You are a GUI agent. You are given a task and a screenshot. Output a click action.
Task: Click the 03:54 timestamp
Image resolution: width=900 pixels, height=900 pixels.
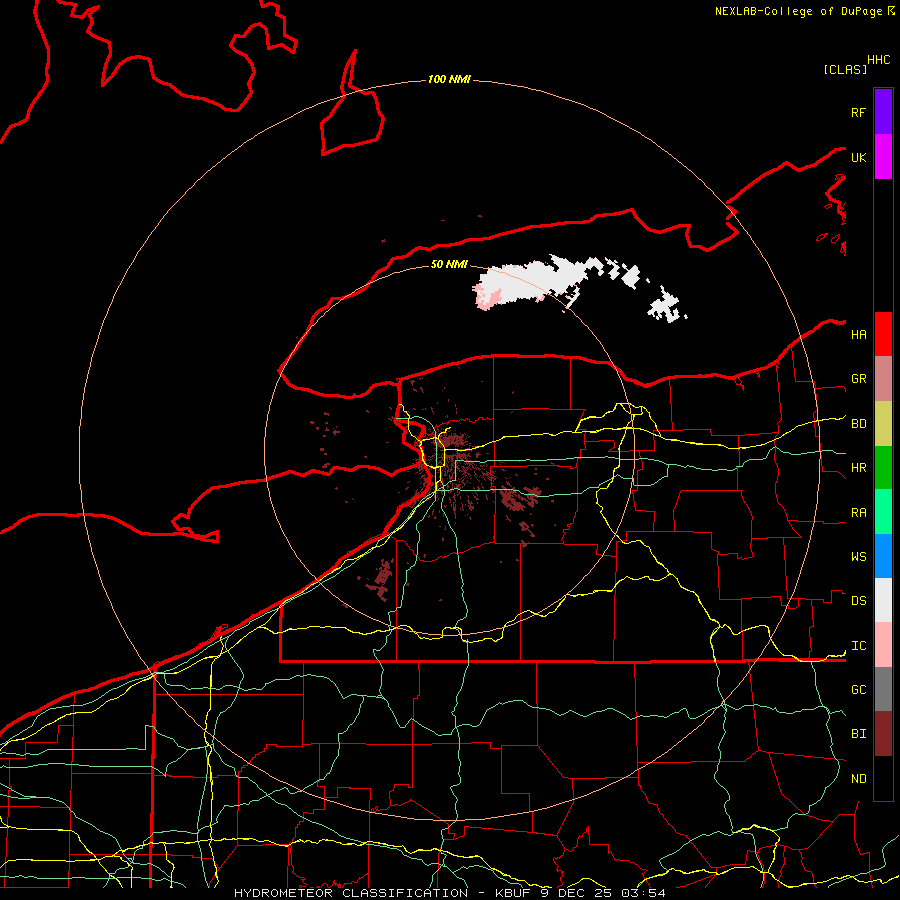(x=643, y=893)
